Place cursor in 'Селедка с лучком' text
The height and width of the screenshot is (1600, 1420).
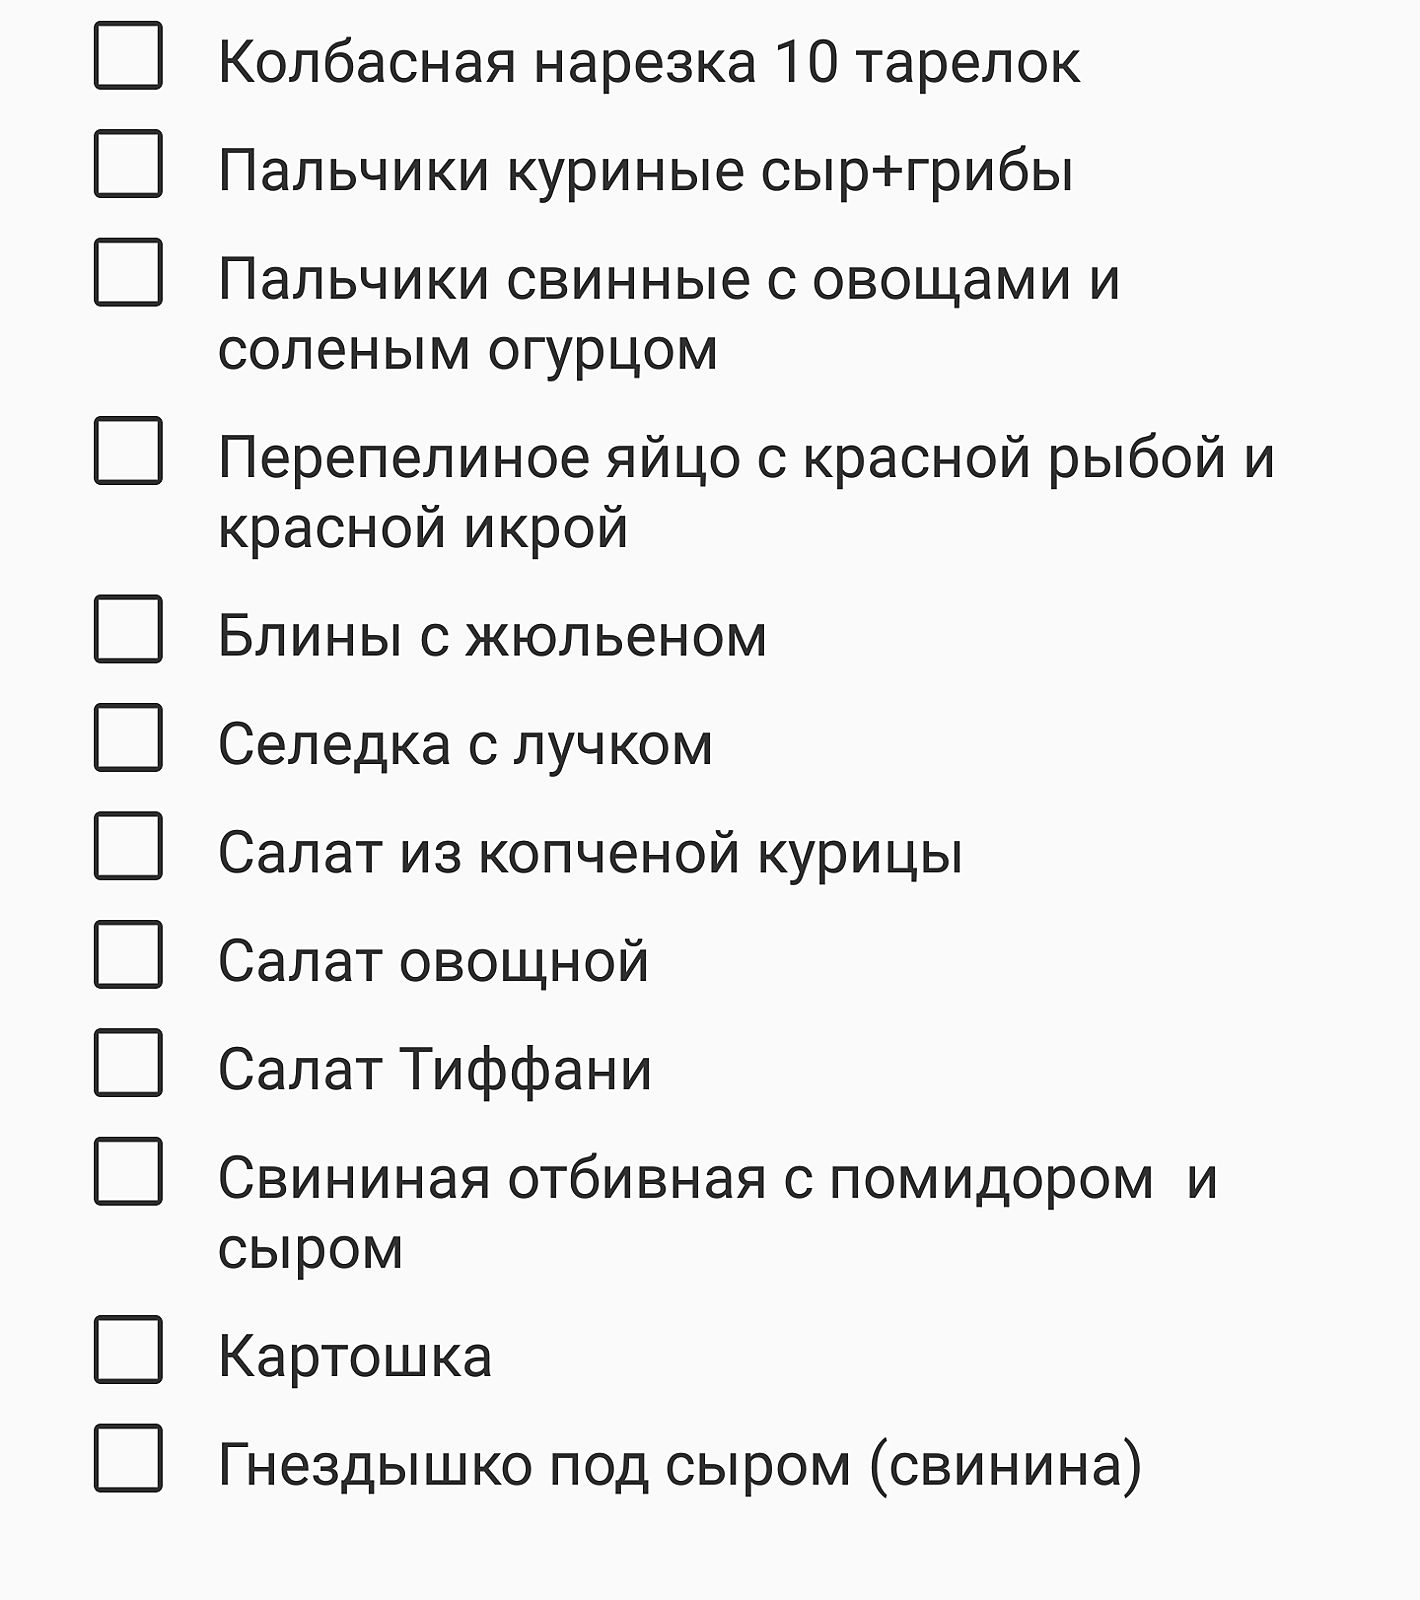pos(465,745)
